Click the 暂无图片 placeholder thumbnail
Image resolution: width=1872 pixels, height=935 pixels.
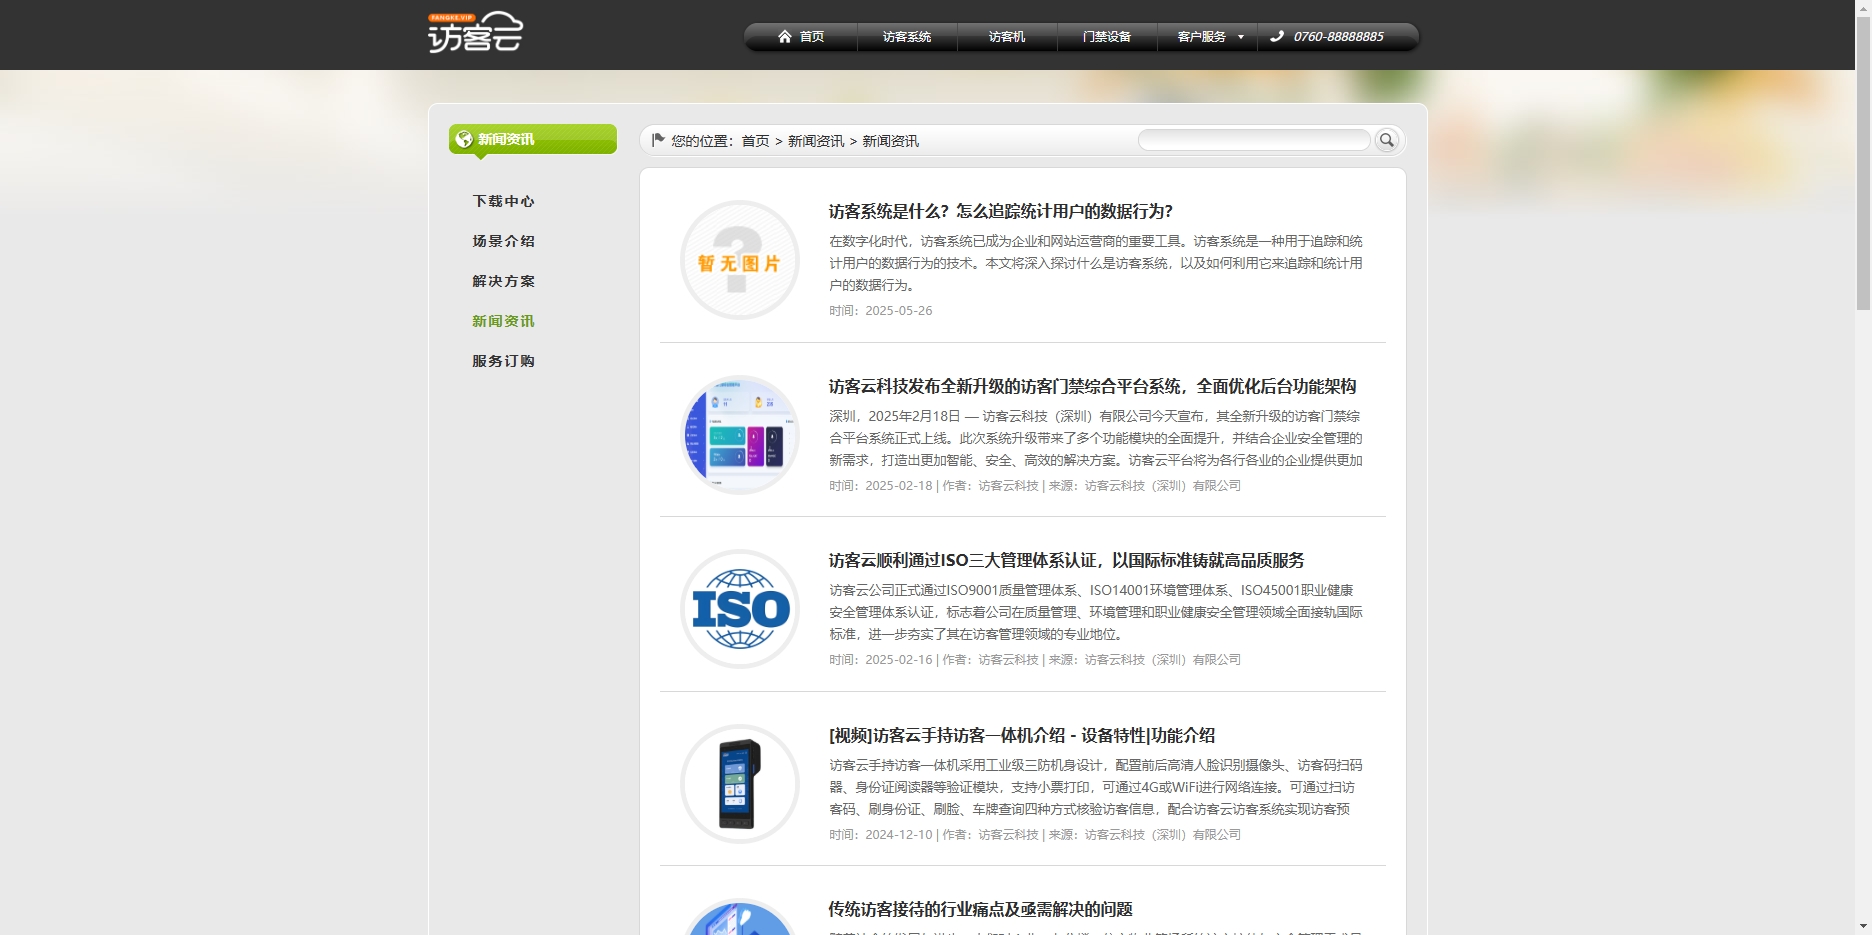coord(740,260)
